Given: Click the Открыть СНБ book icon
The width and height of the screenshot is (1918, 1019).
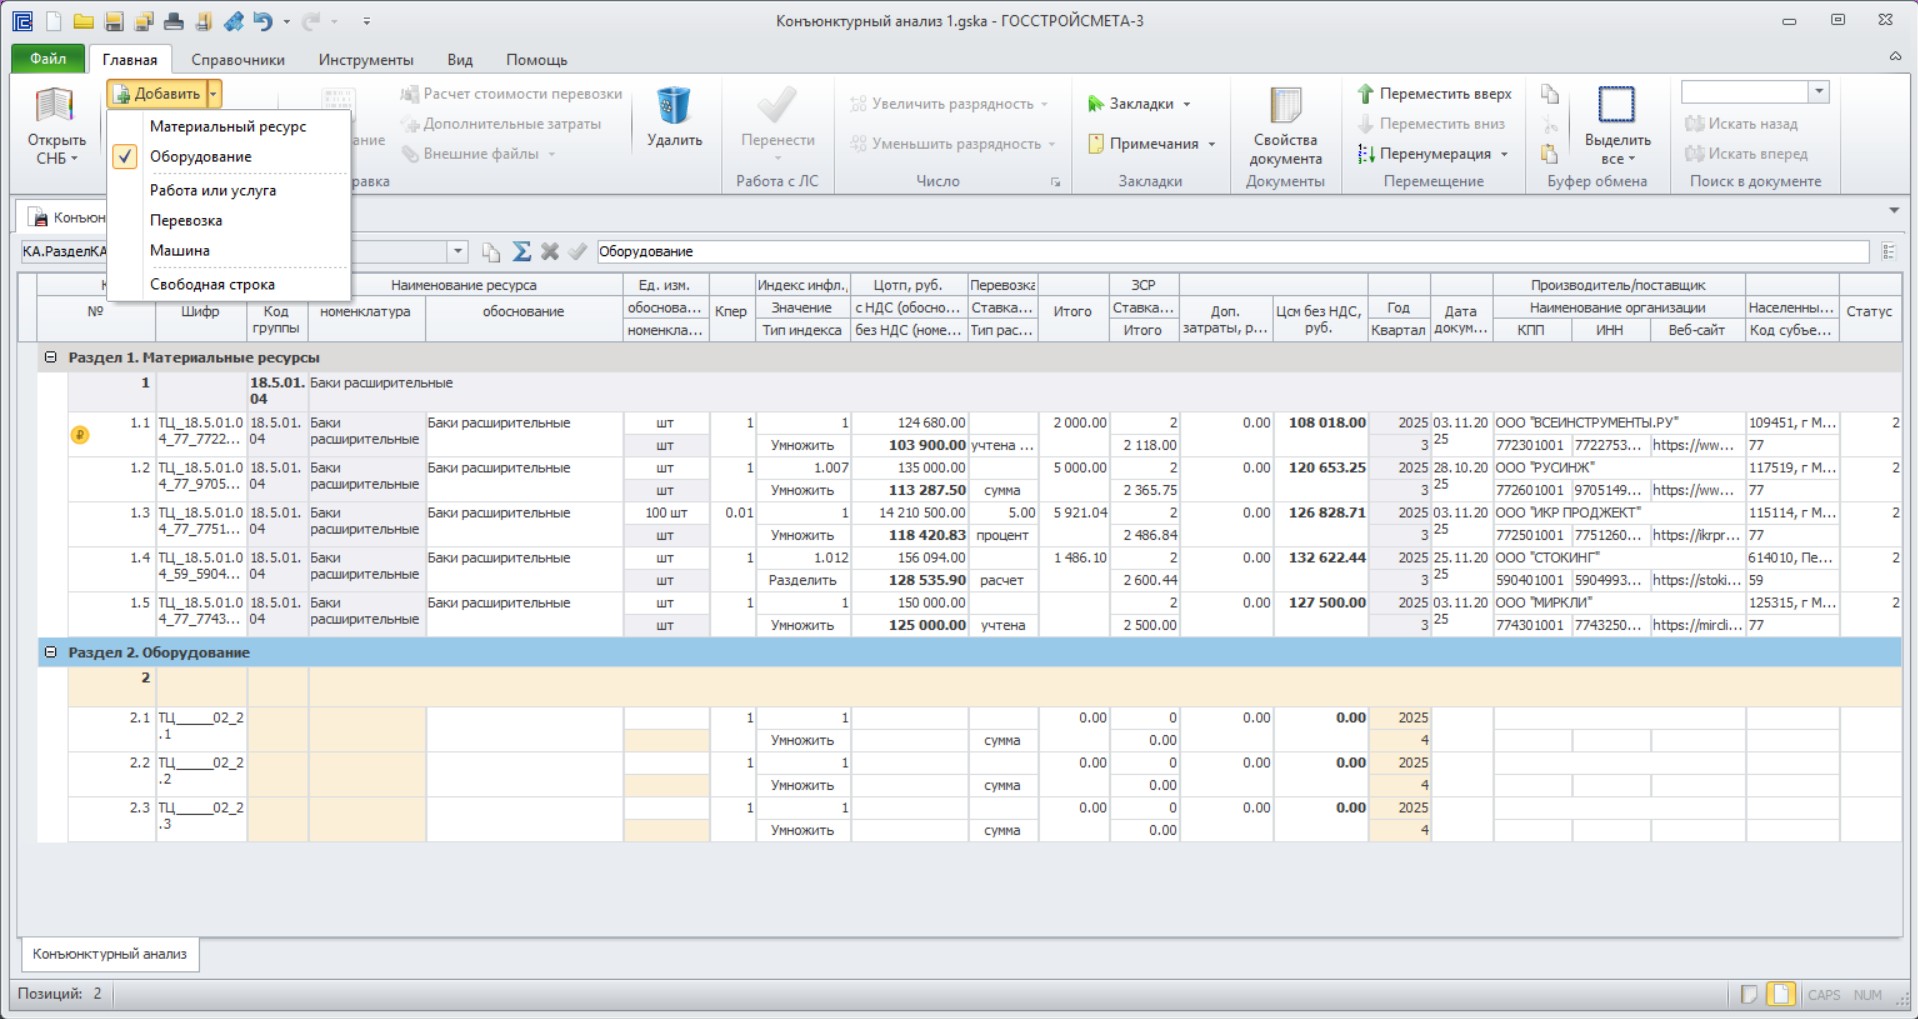Looking at the screenshot, I should 55,107.
